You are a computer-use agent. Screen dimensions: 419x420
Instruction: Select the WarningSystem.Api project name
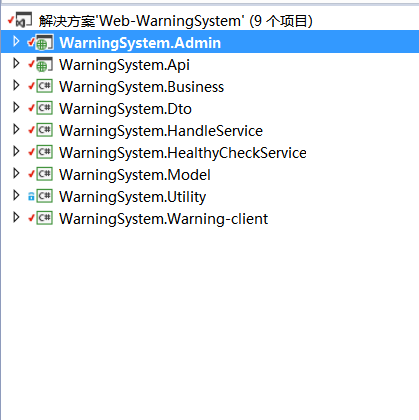[x=124, y=65]
